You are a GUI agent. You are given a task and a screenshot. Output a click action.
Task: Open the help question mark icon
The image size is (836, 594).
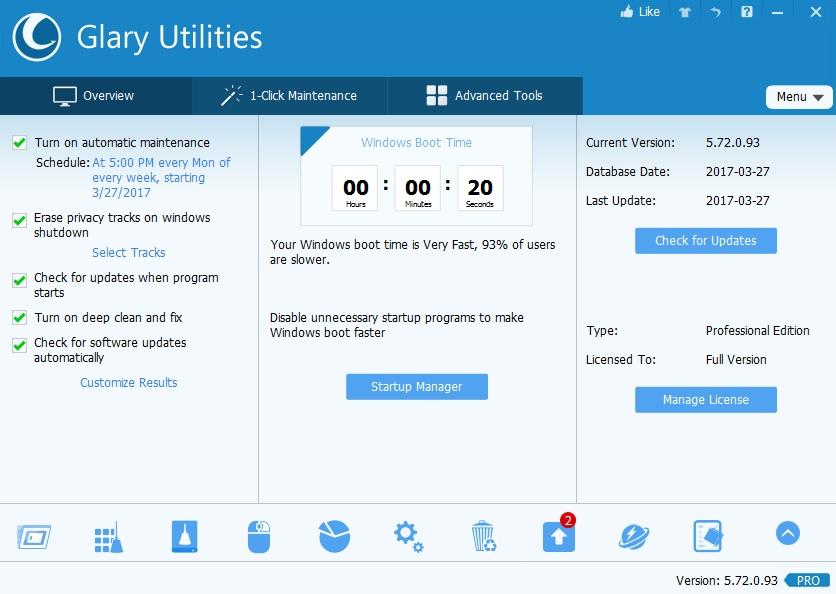click(x=747, y=12)
